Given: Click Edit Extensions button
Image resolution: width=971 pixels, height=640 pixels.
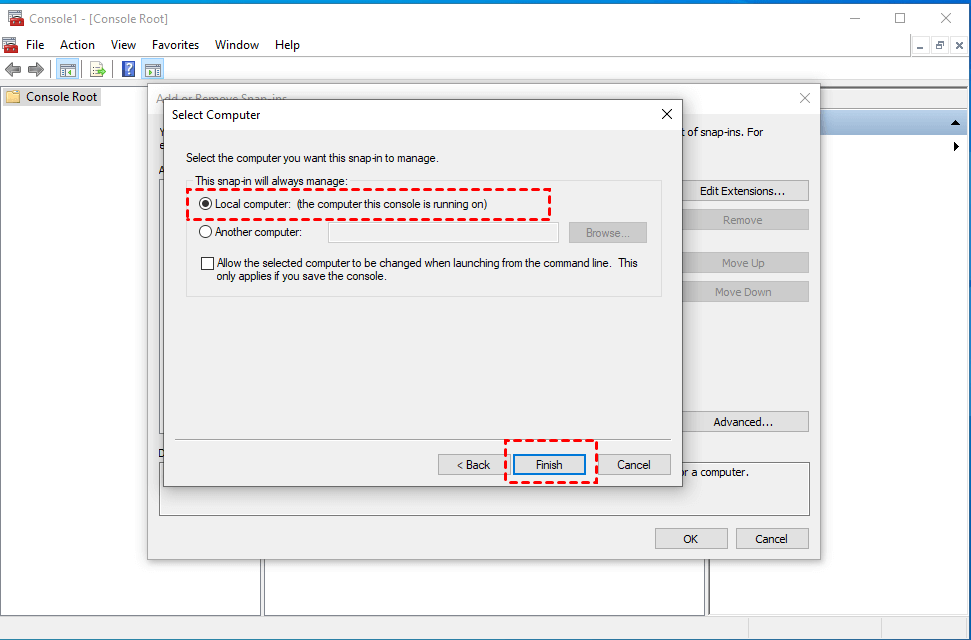Looking at the screenshot, I should [745, 191].
